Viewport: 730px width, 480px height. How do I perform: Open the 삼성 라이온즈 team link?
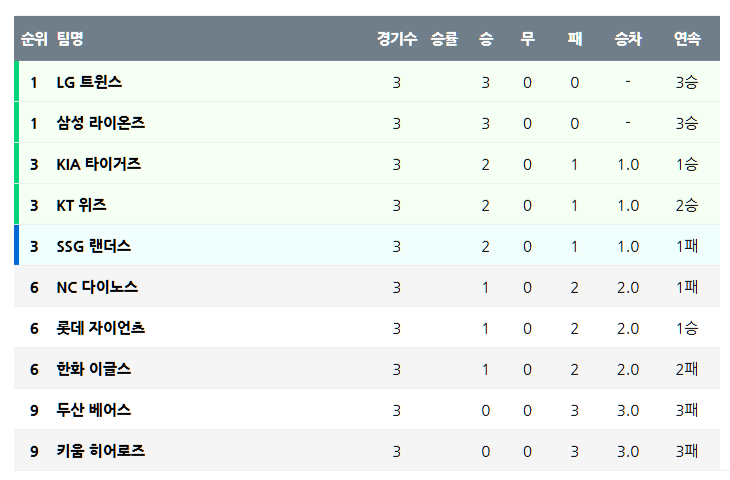[100, 123]
